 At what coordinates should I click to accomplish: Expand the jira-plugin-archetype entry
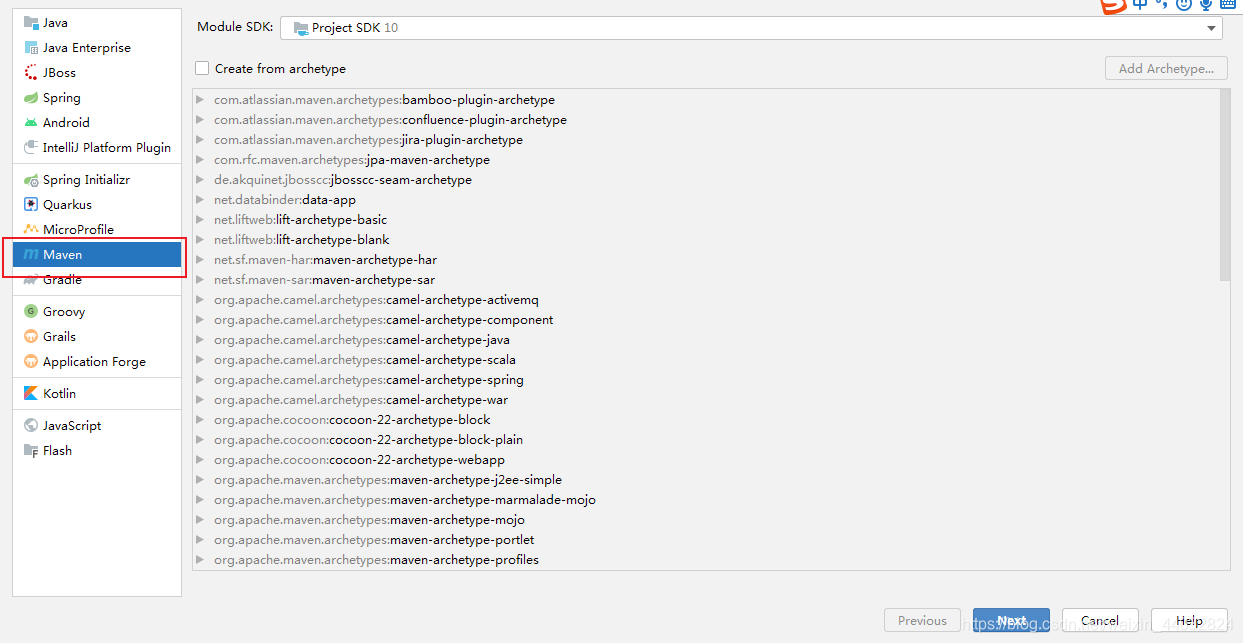pos(201,140)
